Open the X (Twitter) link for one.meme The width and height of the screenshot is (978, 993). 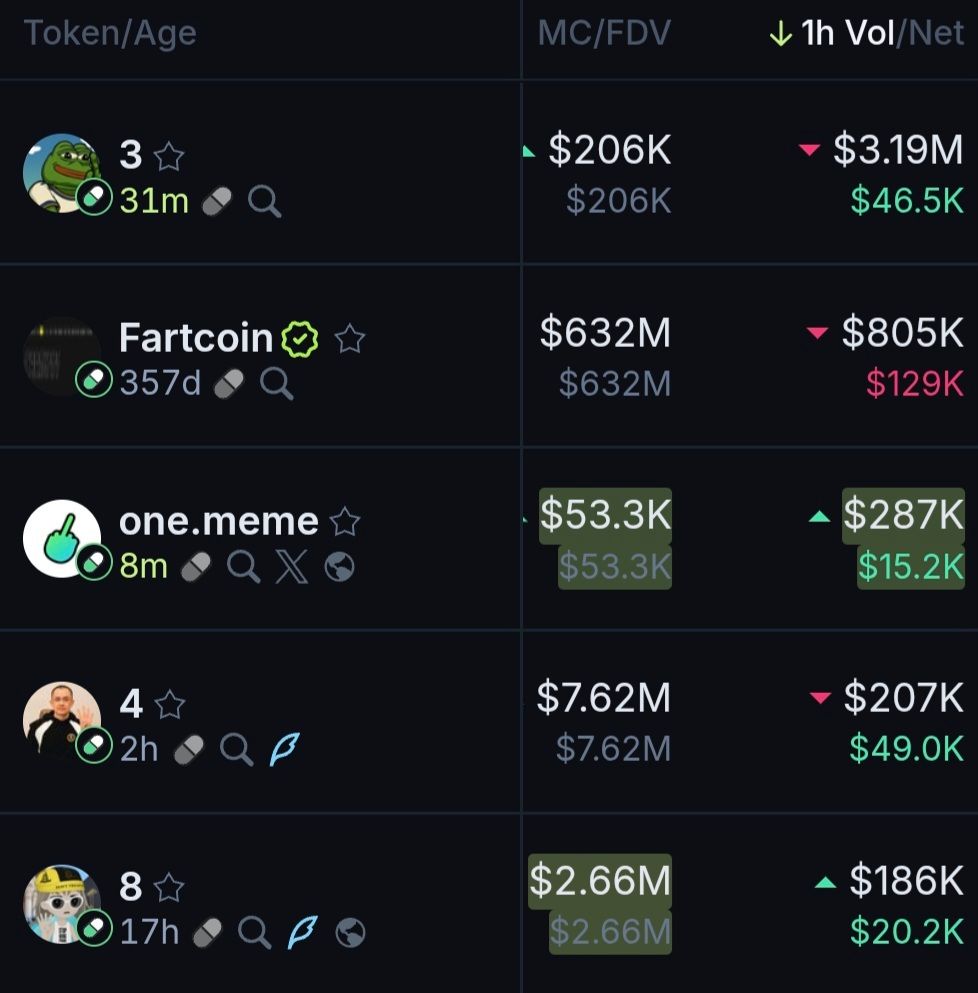point(291,568)
